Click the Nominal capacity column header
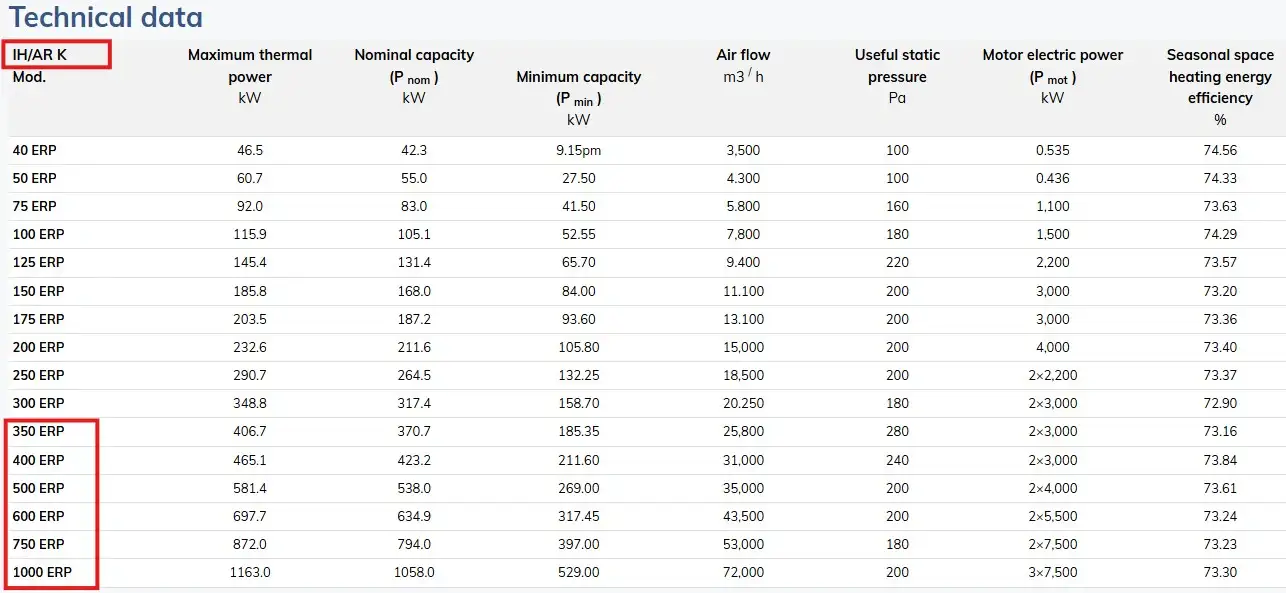 (x=414, y=76)
